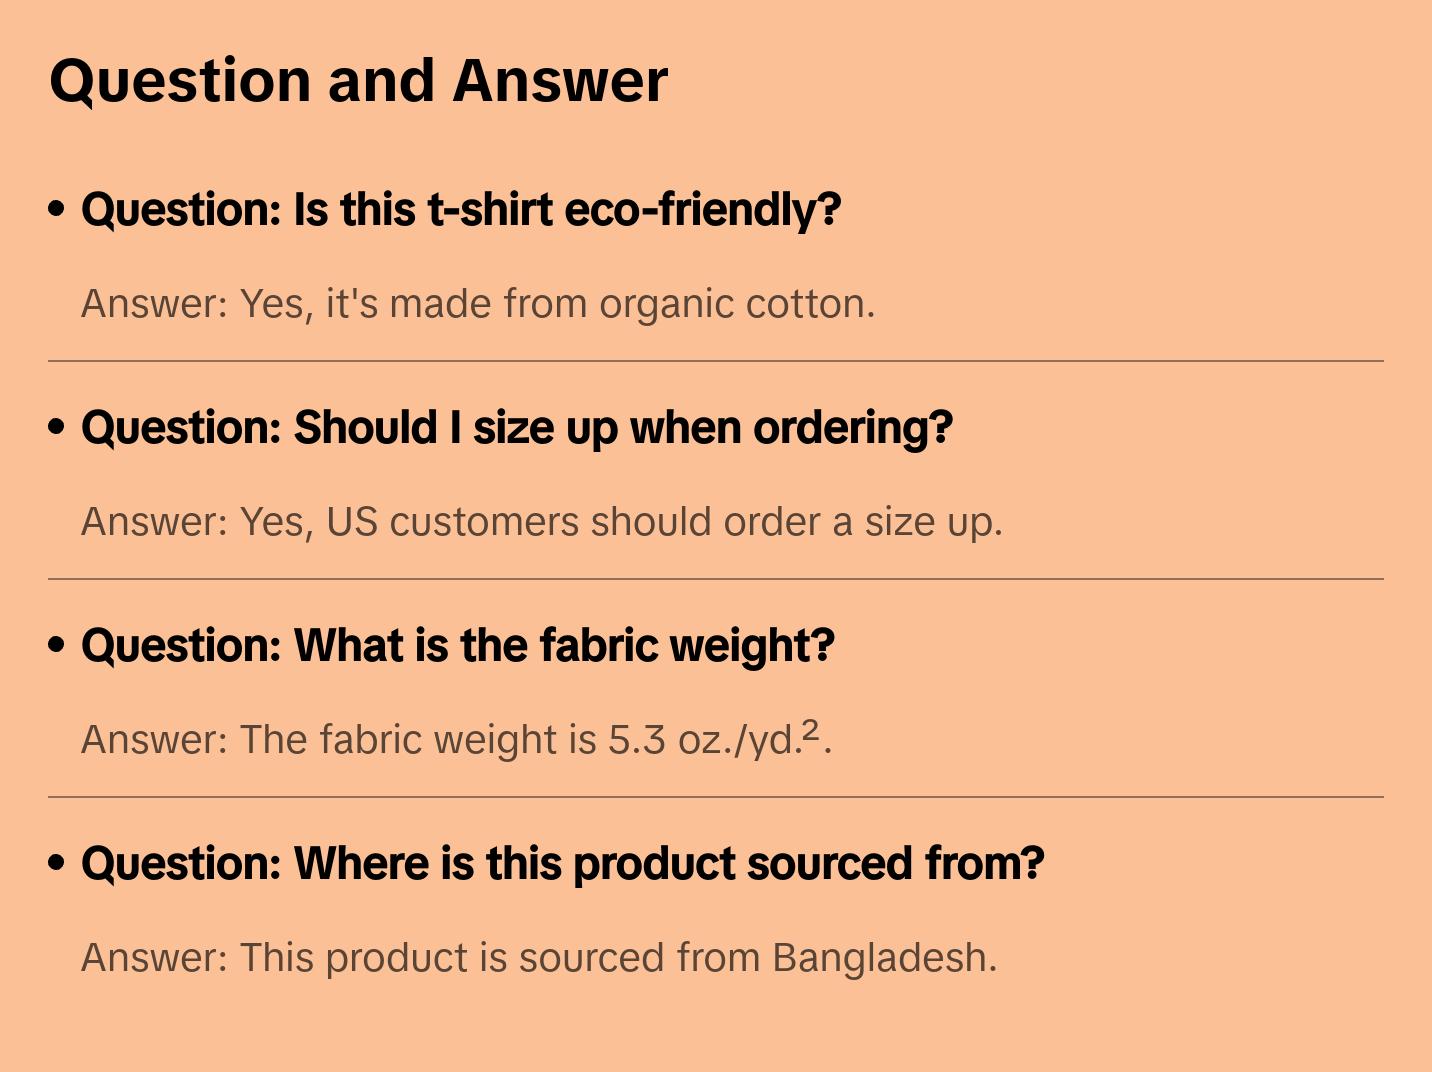Click the bullet beside the fabric weight question

click(x=57, y=645)
